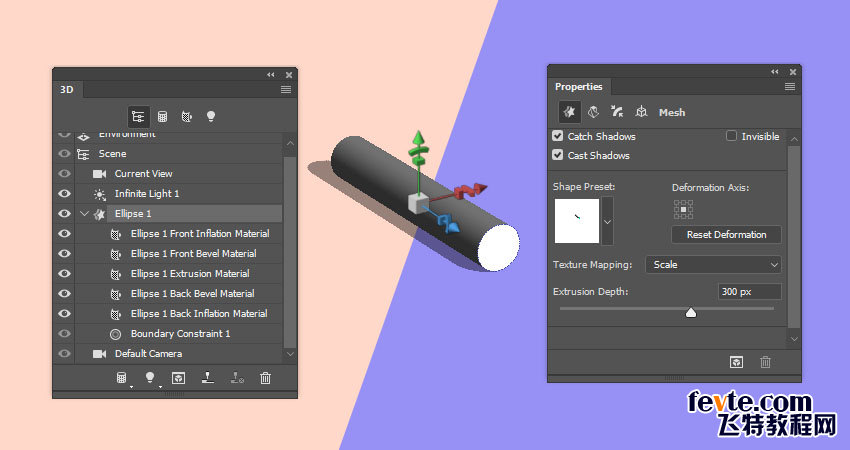
Task: Toggle eye for Ellipse 1 Back Bevel Material
Action: (x=64, y=293)
